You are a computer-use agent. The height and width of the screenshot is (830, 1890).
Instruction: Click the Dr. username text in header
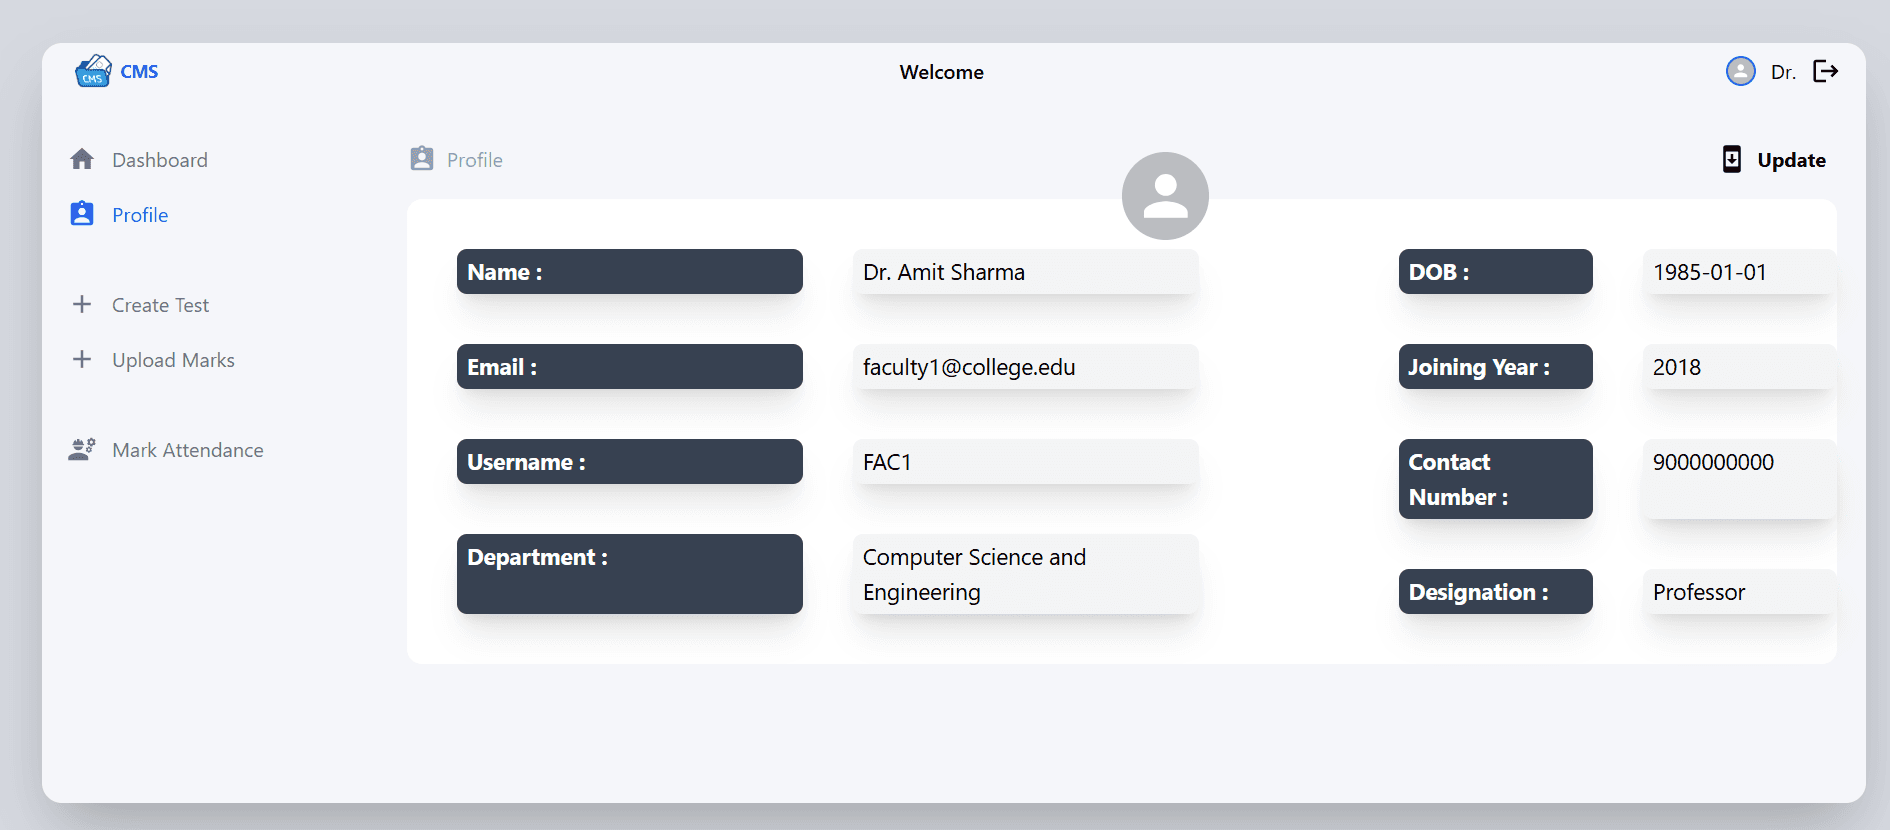(1783, 72)
